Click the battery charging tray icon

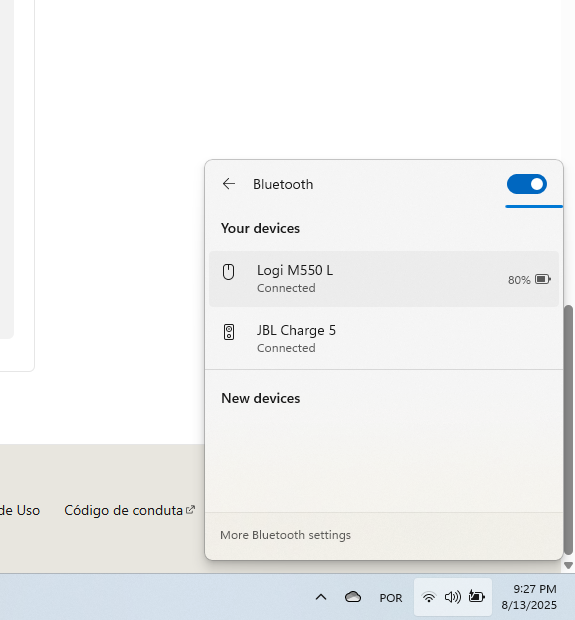(x=477, y=596)
